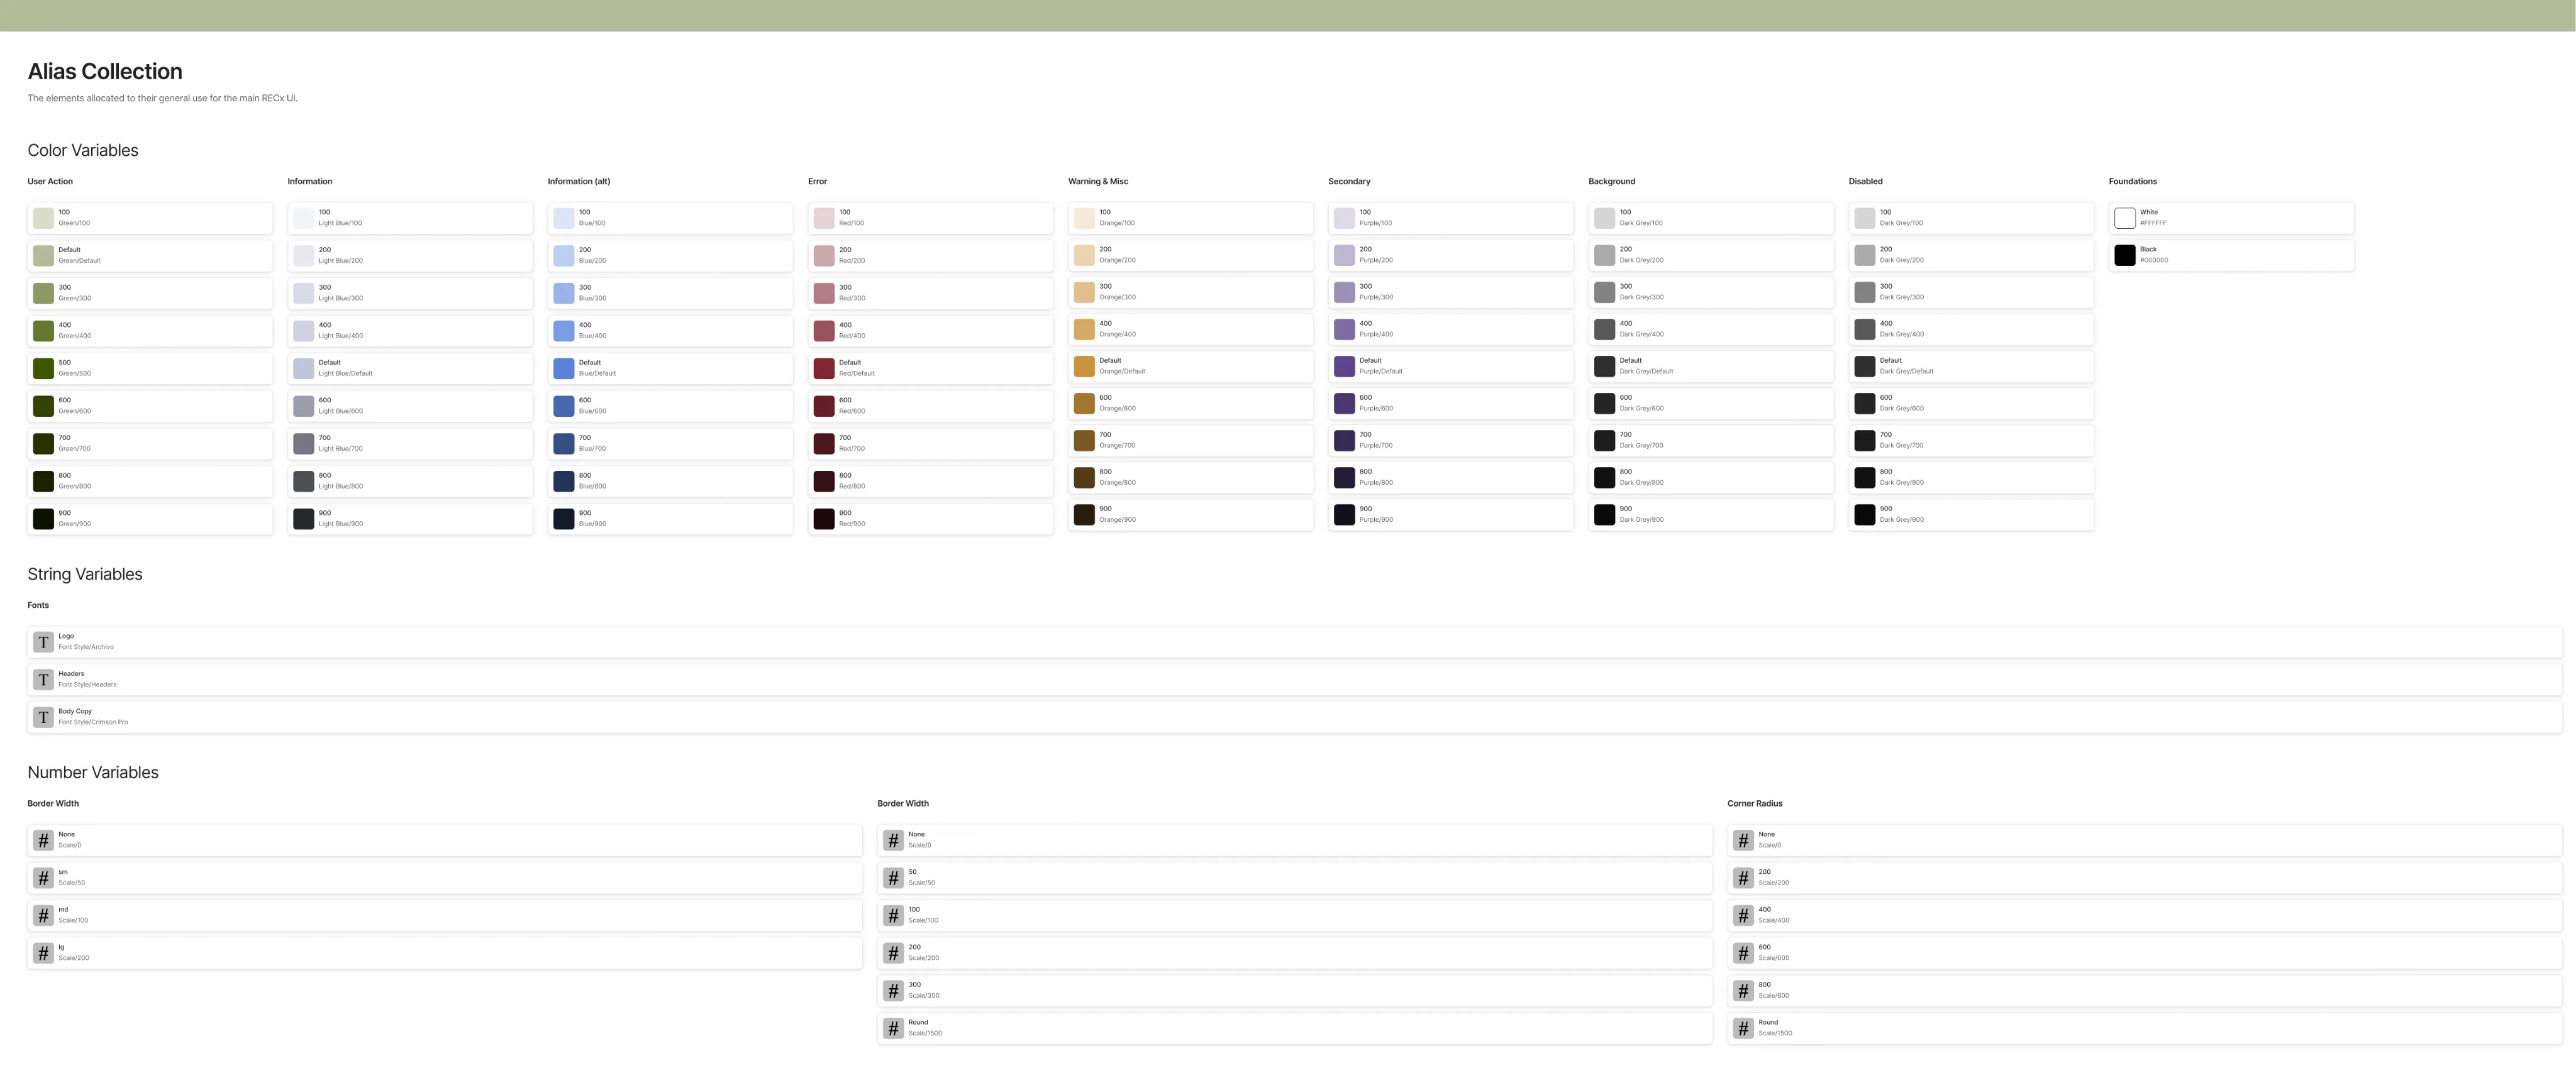Click the Fonts group label
Viewport: 2576px width, 1080px height.
click(x=38, y=605)
